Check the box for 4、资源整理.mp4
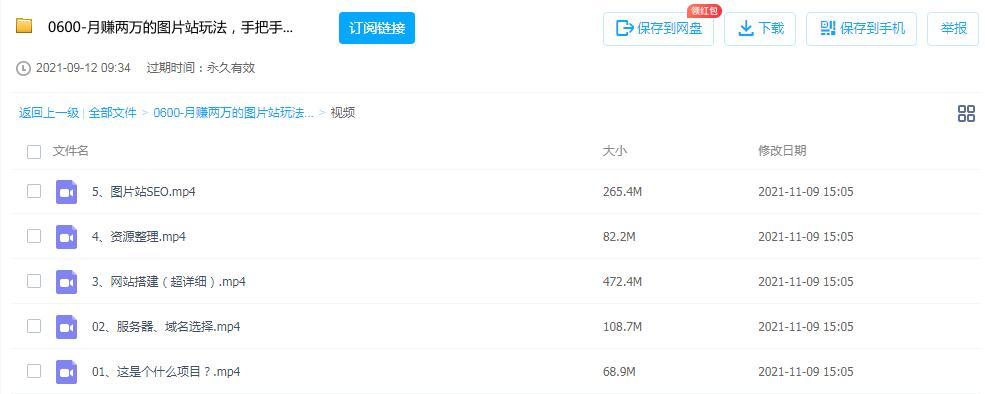985x394 pixels. click(x=34, y=236)
